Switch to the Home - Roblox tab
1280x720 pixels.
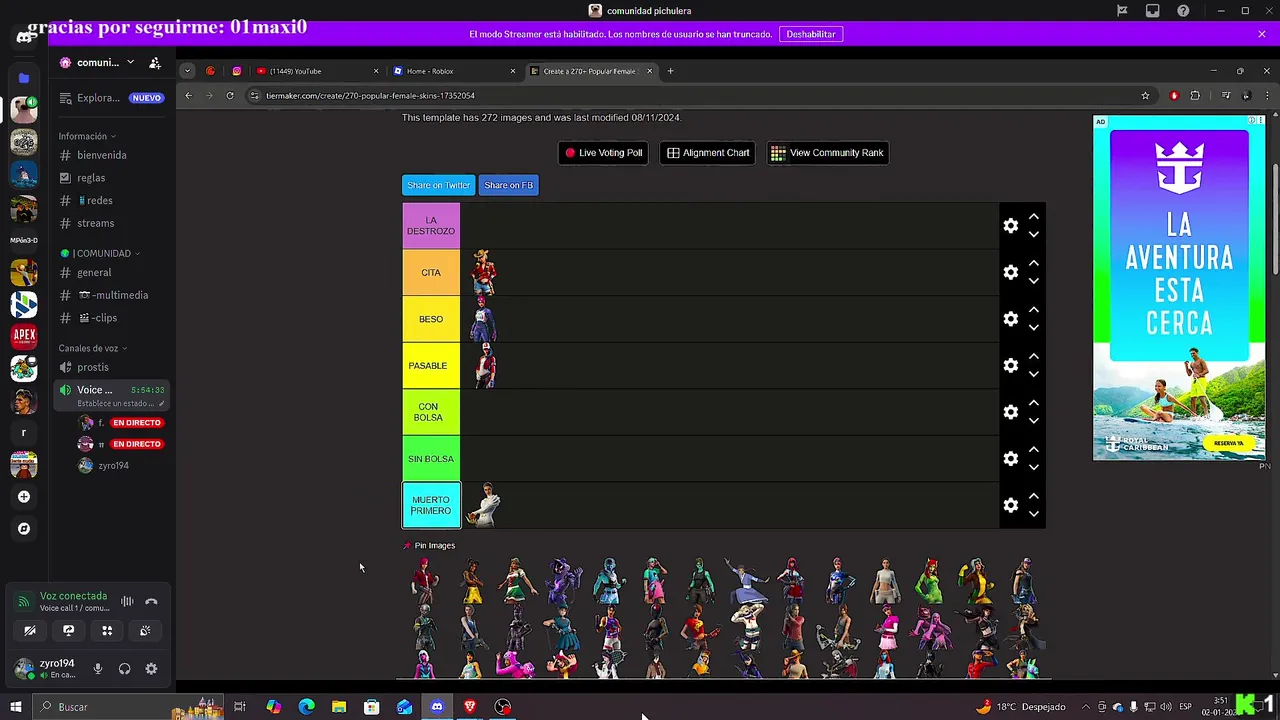(454, 71)
